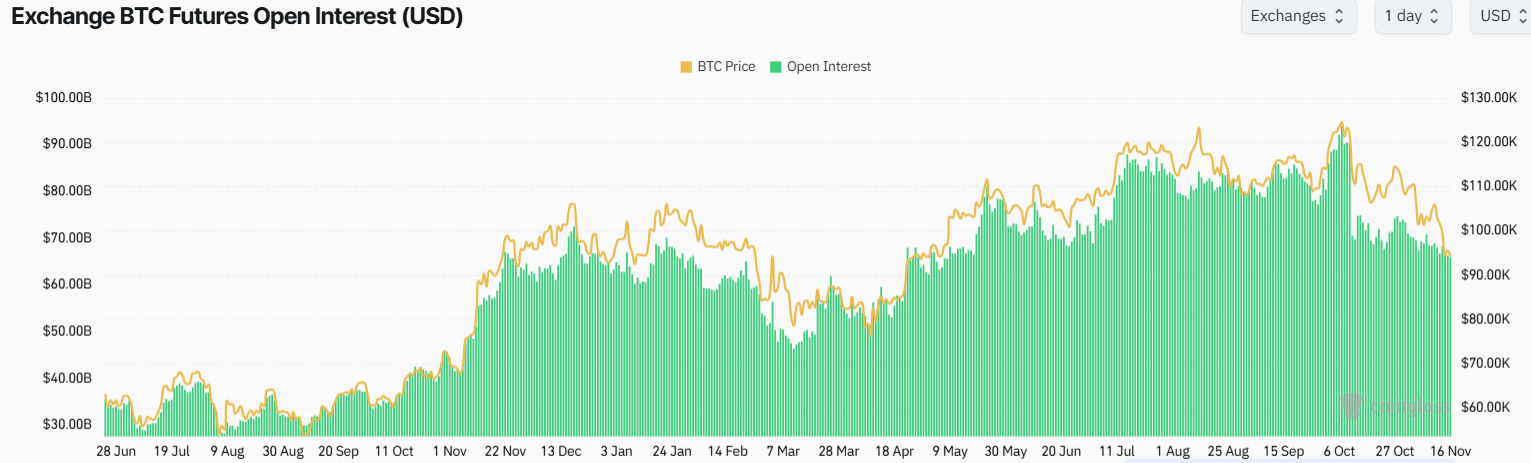The width and height of the screenshot is (1531, 463).
Task: Click the $130.00K right axis label
Action: [1489, 98]
